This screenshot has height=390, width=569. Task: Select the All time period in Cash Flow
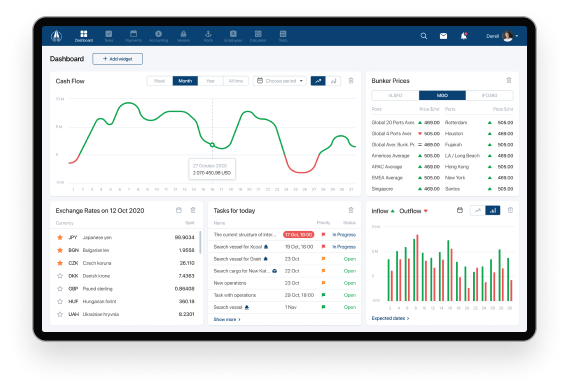coord(236,81)
